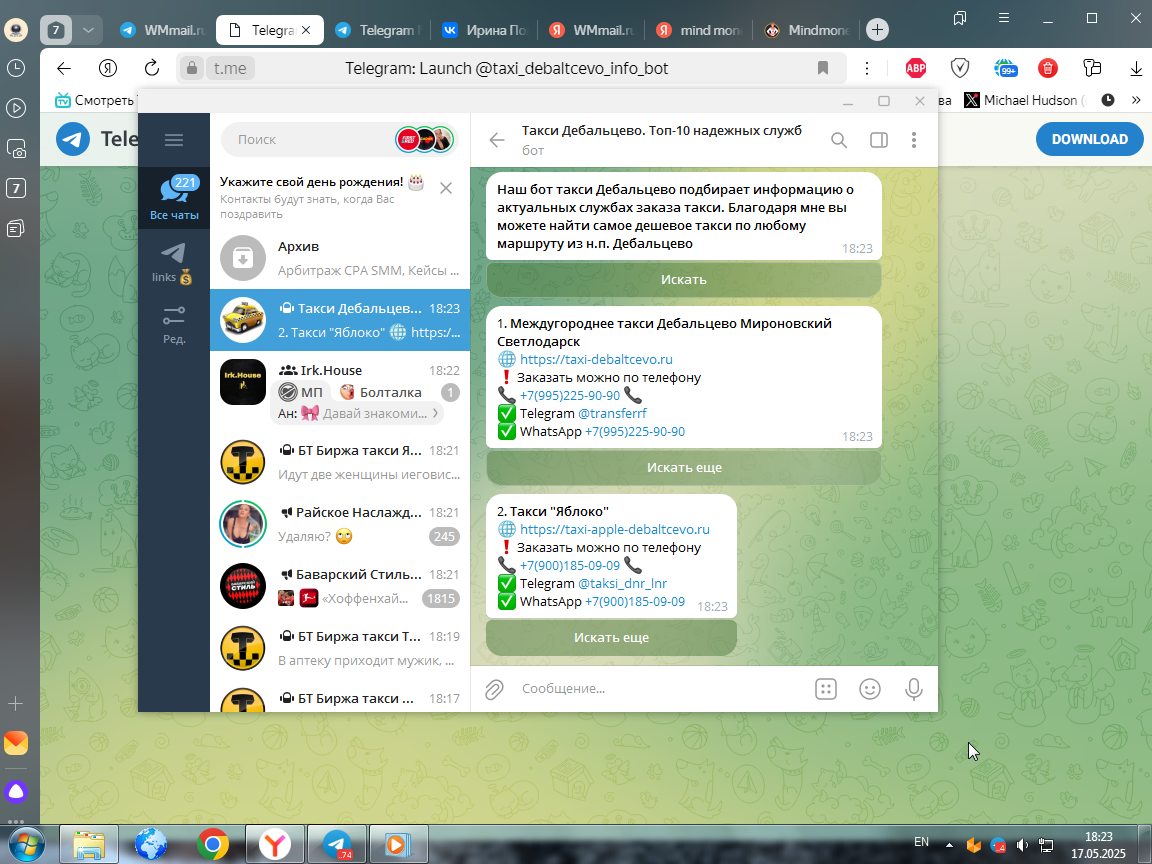The image size is (1152, 864).
Task: Open the taxi-apple-debaltcevo.ru link
Action: (x=614, y=529)
